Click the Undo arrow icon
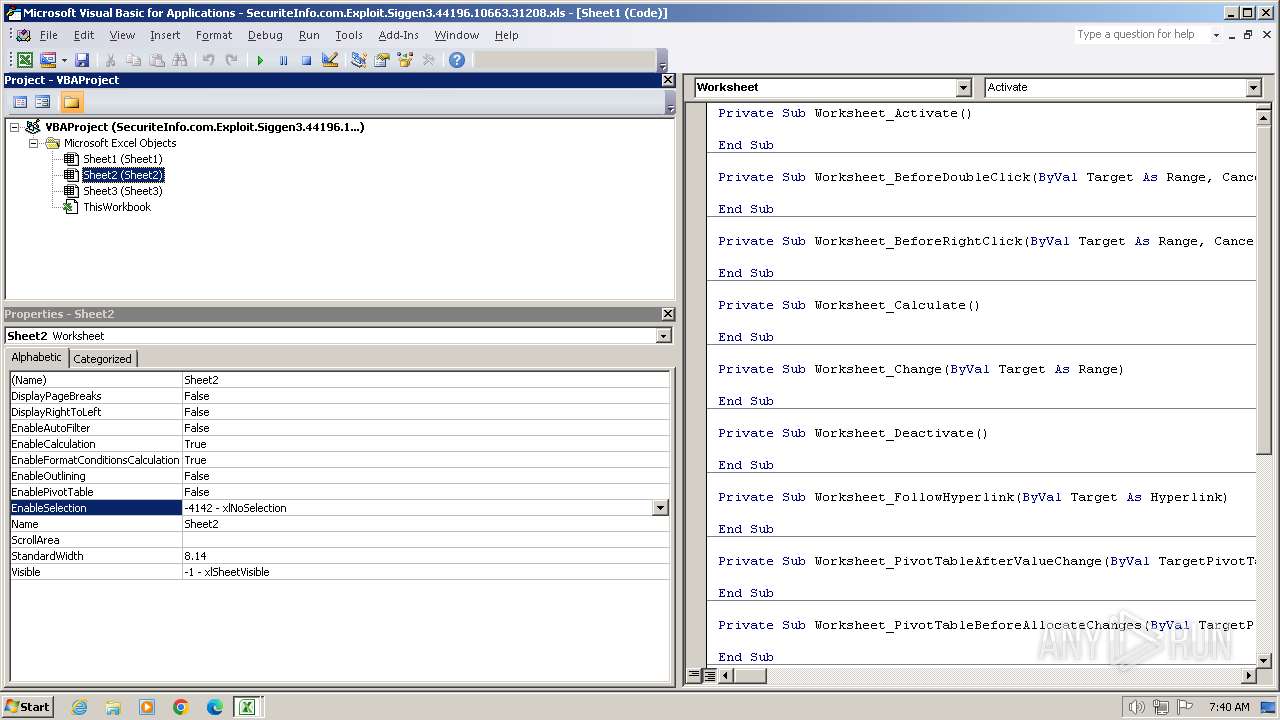Viewport: 1280px width, 720px height. pos(208,60)
